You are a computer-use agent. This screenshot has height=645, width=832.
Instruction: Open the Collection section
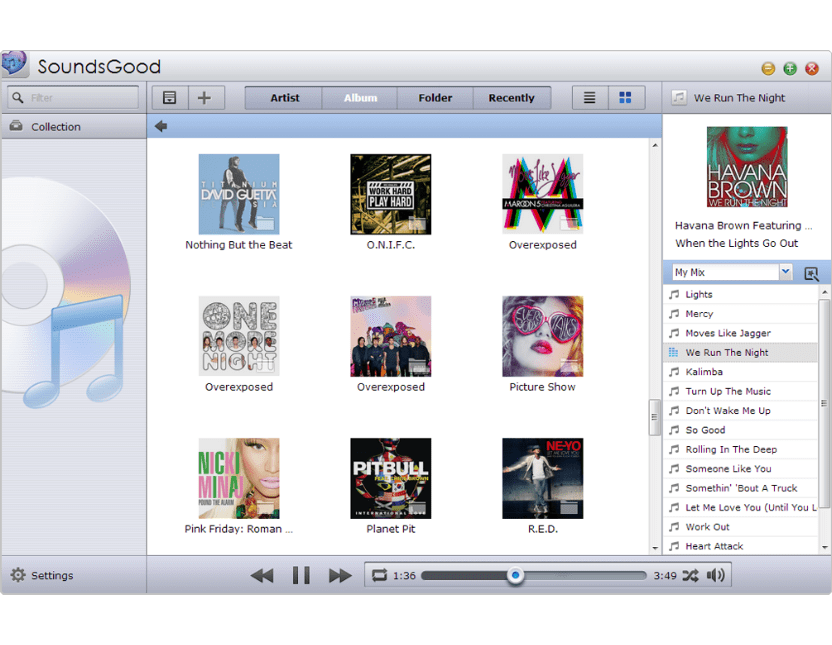click(x=55, y=127)
